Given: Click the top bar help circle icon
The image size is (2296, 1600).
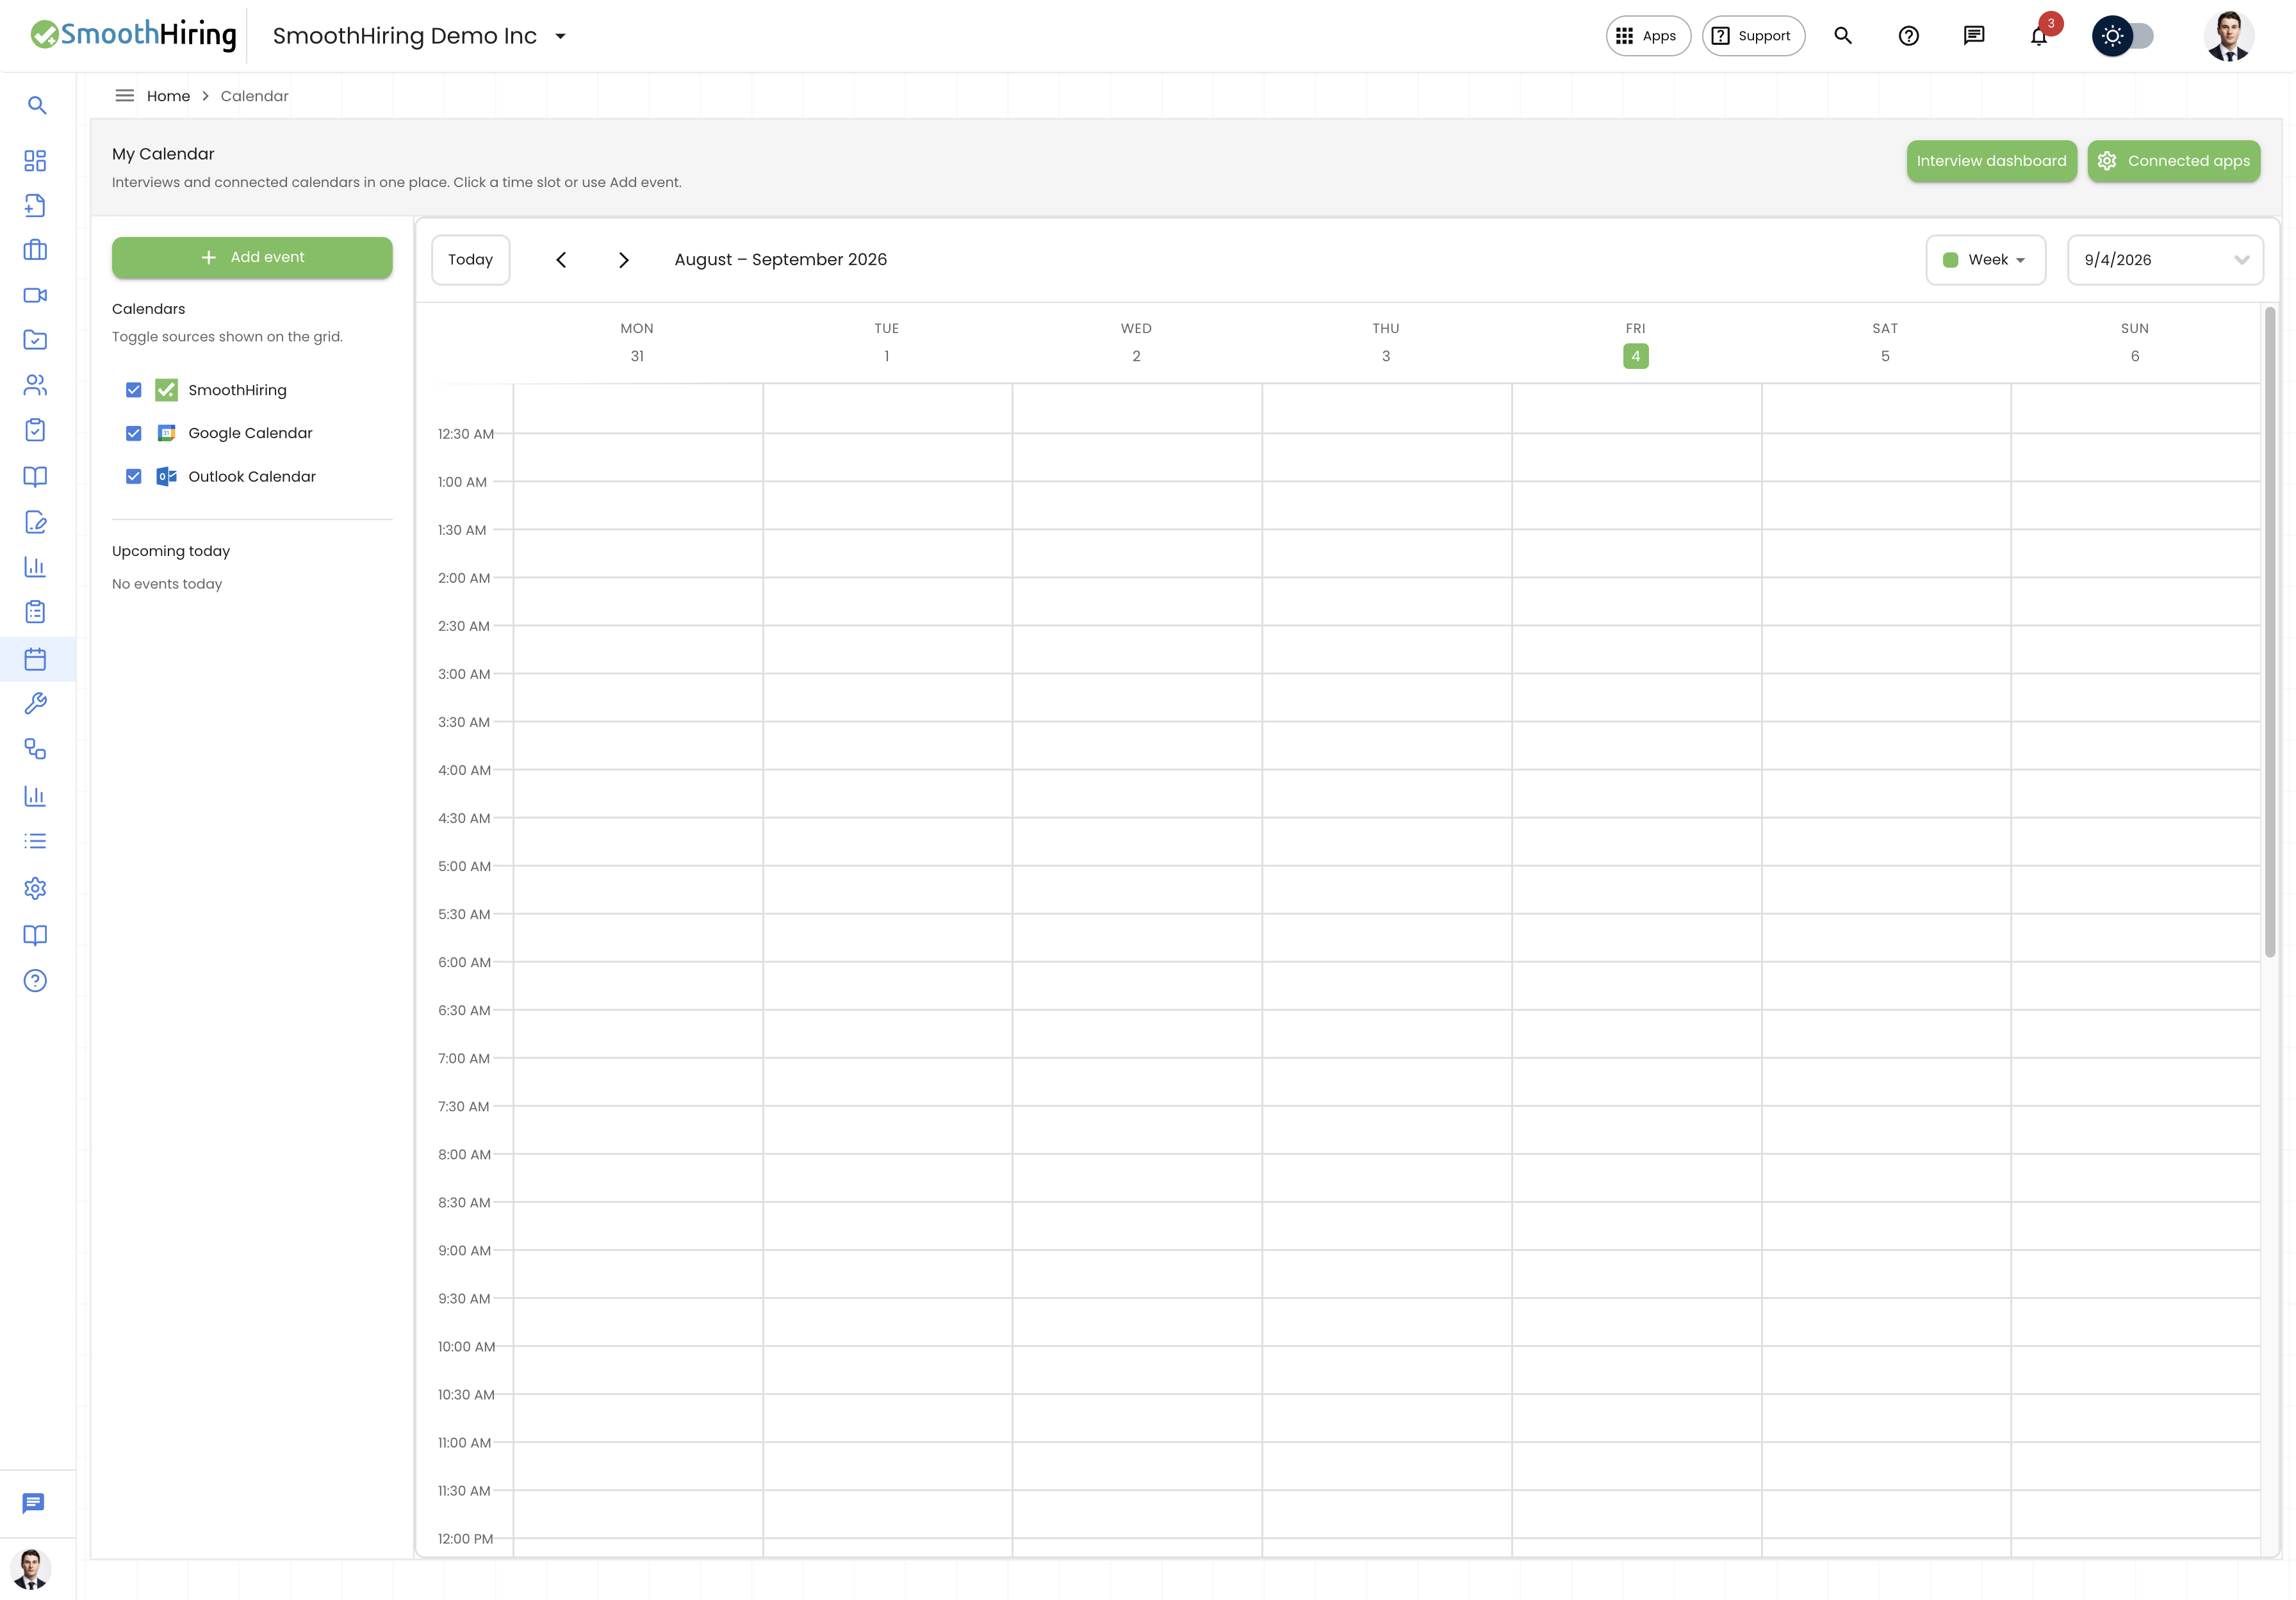Looking at the screenshot, I should coord(1909,36).
